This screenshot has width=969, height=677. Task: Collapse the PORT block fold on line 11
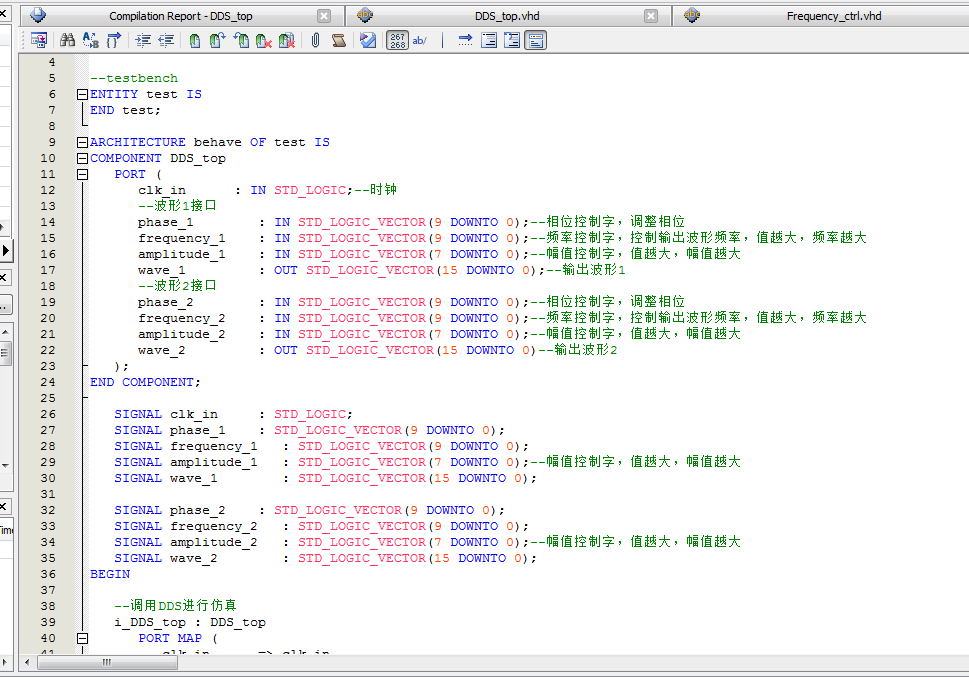tap(82, 174)
